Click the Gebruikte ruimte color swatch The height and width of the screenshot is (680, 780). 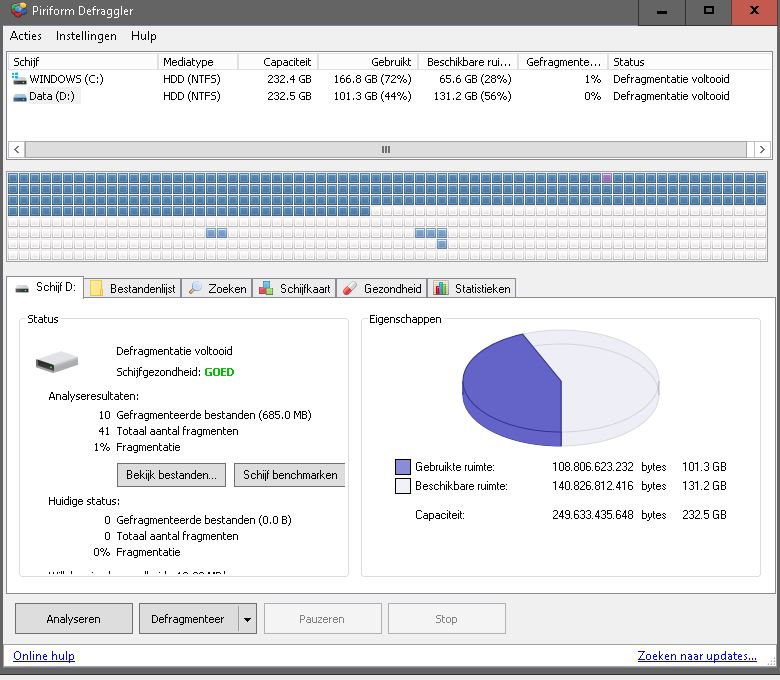(x=402, y=467)
